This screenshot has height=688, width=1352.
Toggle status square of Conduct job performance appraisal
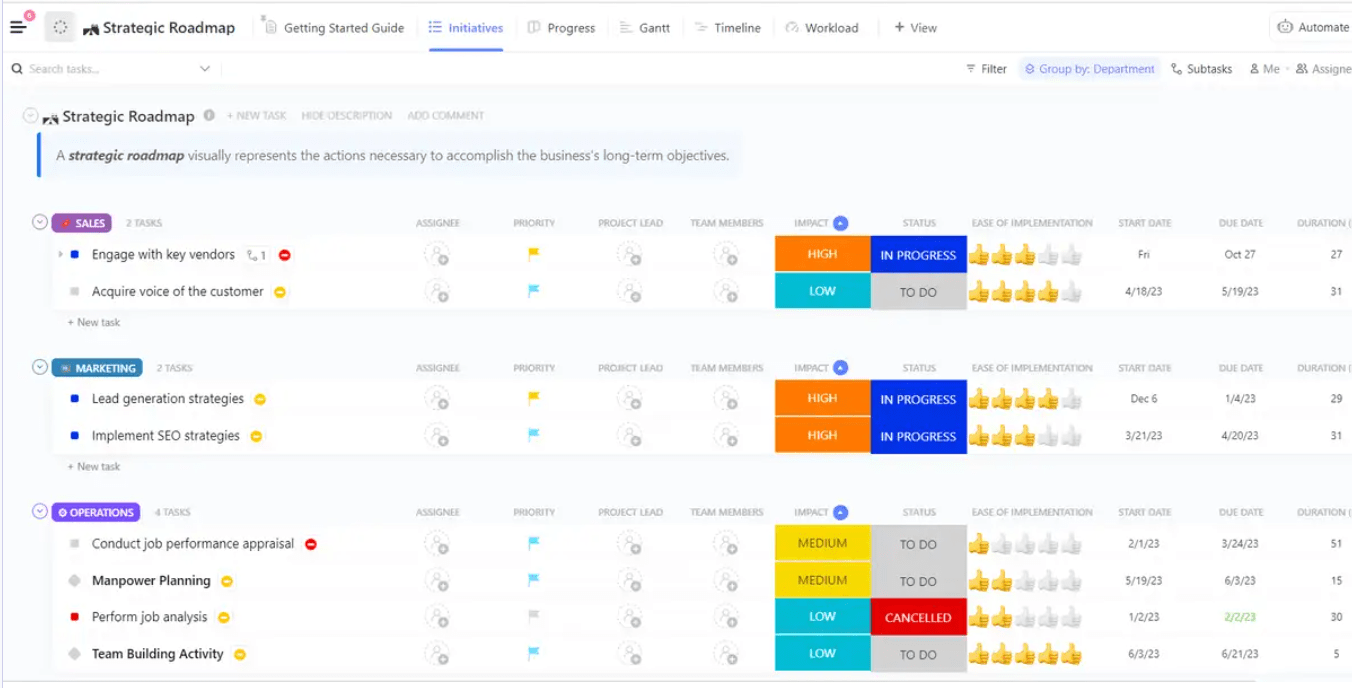[x=75, y=544]
